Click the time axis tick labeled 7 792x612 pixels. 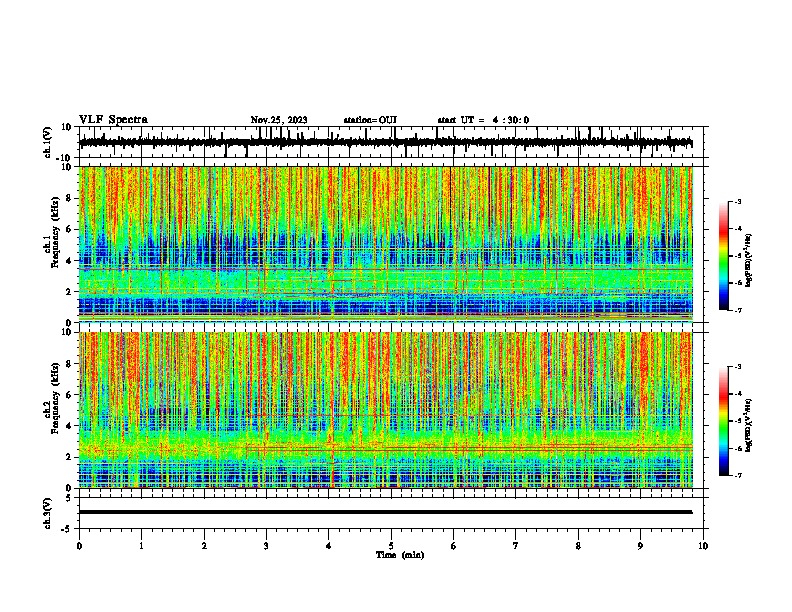516,546
